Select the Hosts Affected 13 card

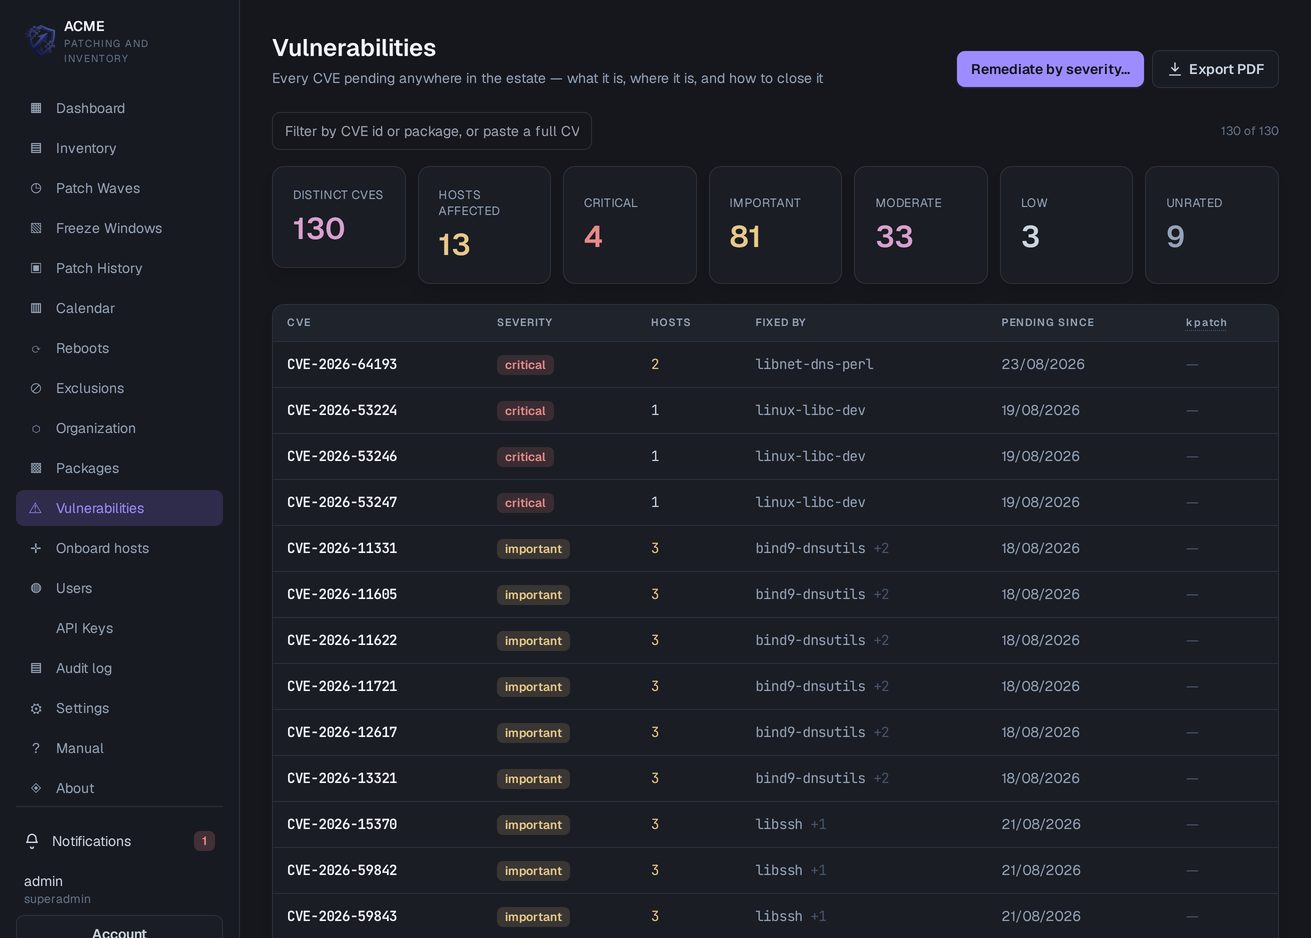(484, 225)
